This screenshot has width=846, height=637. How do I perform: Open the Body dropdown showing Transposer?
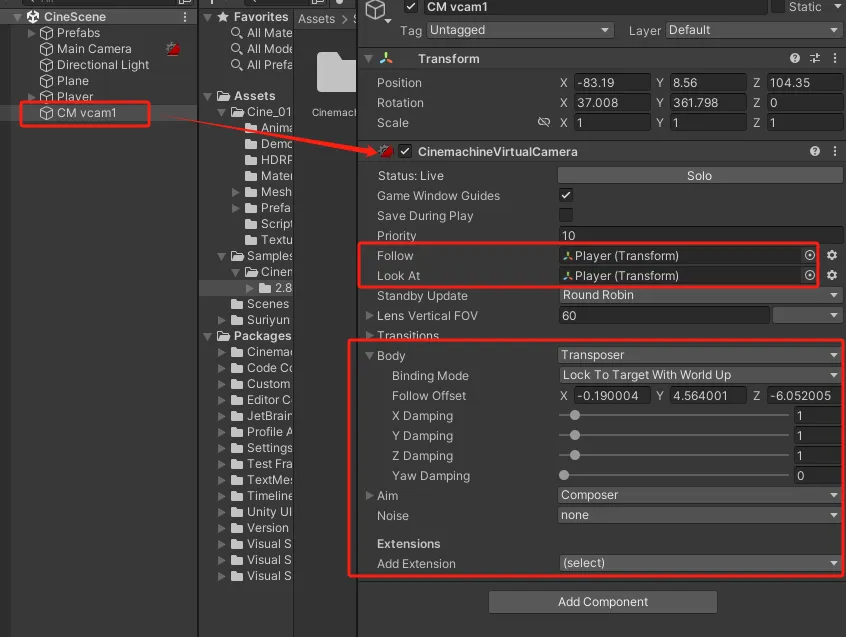(700, 355)
